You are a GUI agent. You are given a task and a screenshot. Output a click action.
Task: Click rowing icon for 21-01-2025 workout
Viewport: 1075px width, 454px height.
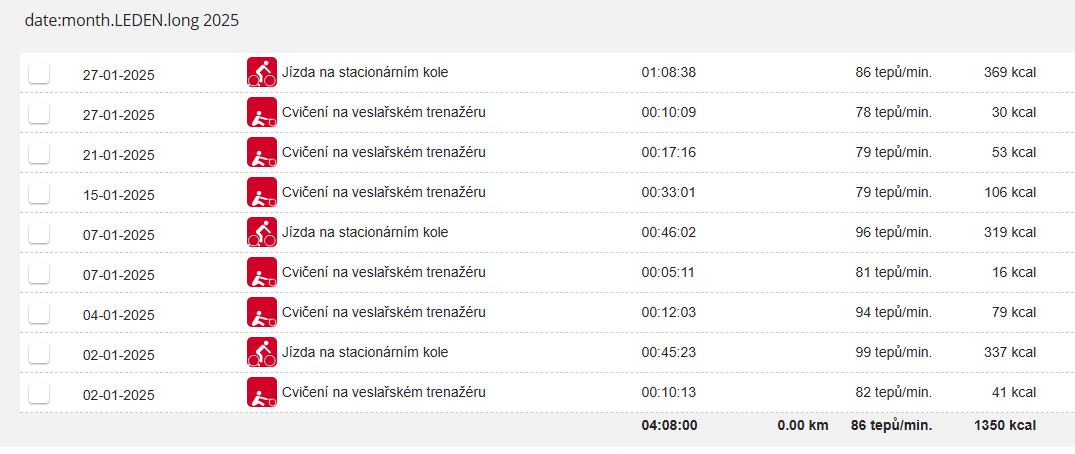(261, 152)
